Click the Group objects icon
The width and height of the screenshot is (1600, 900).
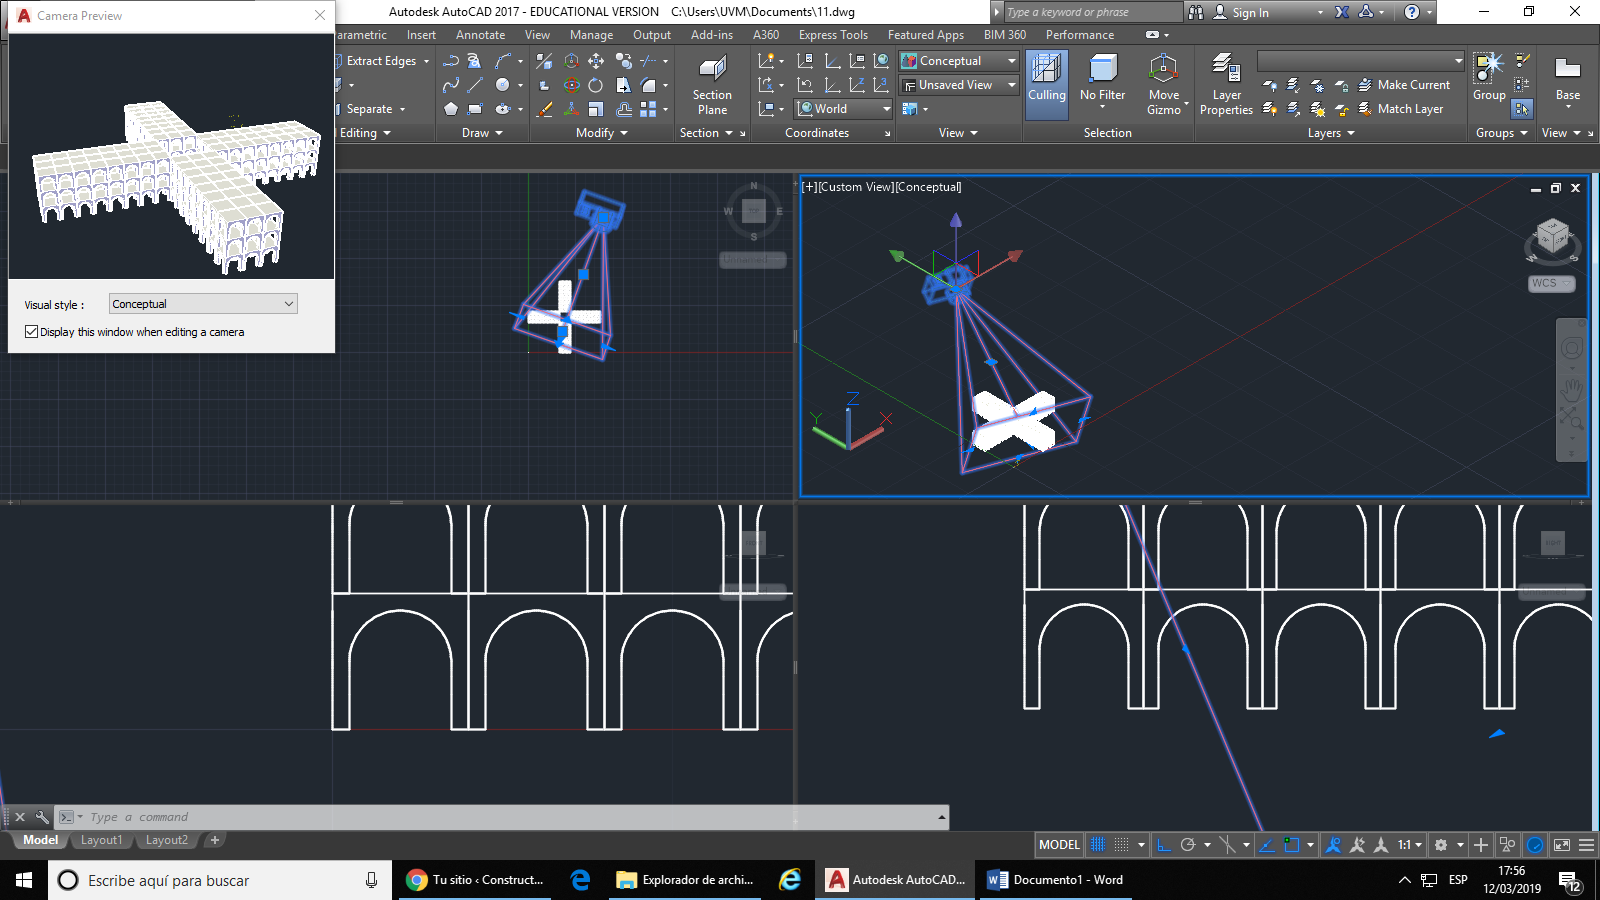(x=1489, y=78)
